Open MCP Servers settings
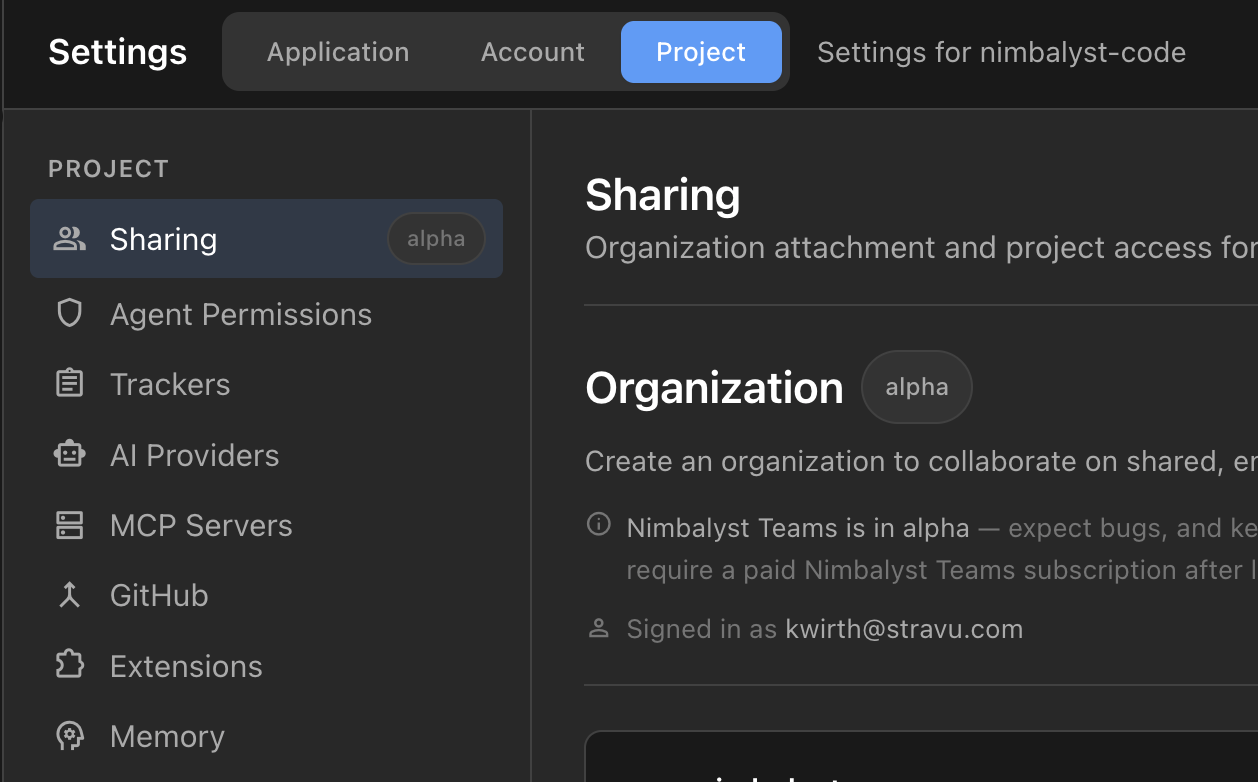 [266, 525]
